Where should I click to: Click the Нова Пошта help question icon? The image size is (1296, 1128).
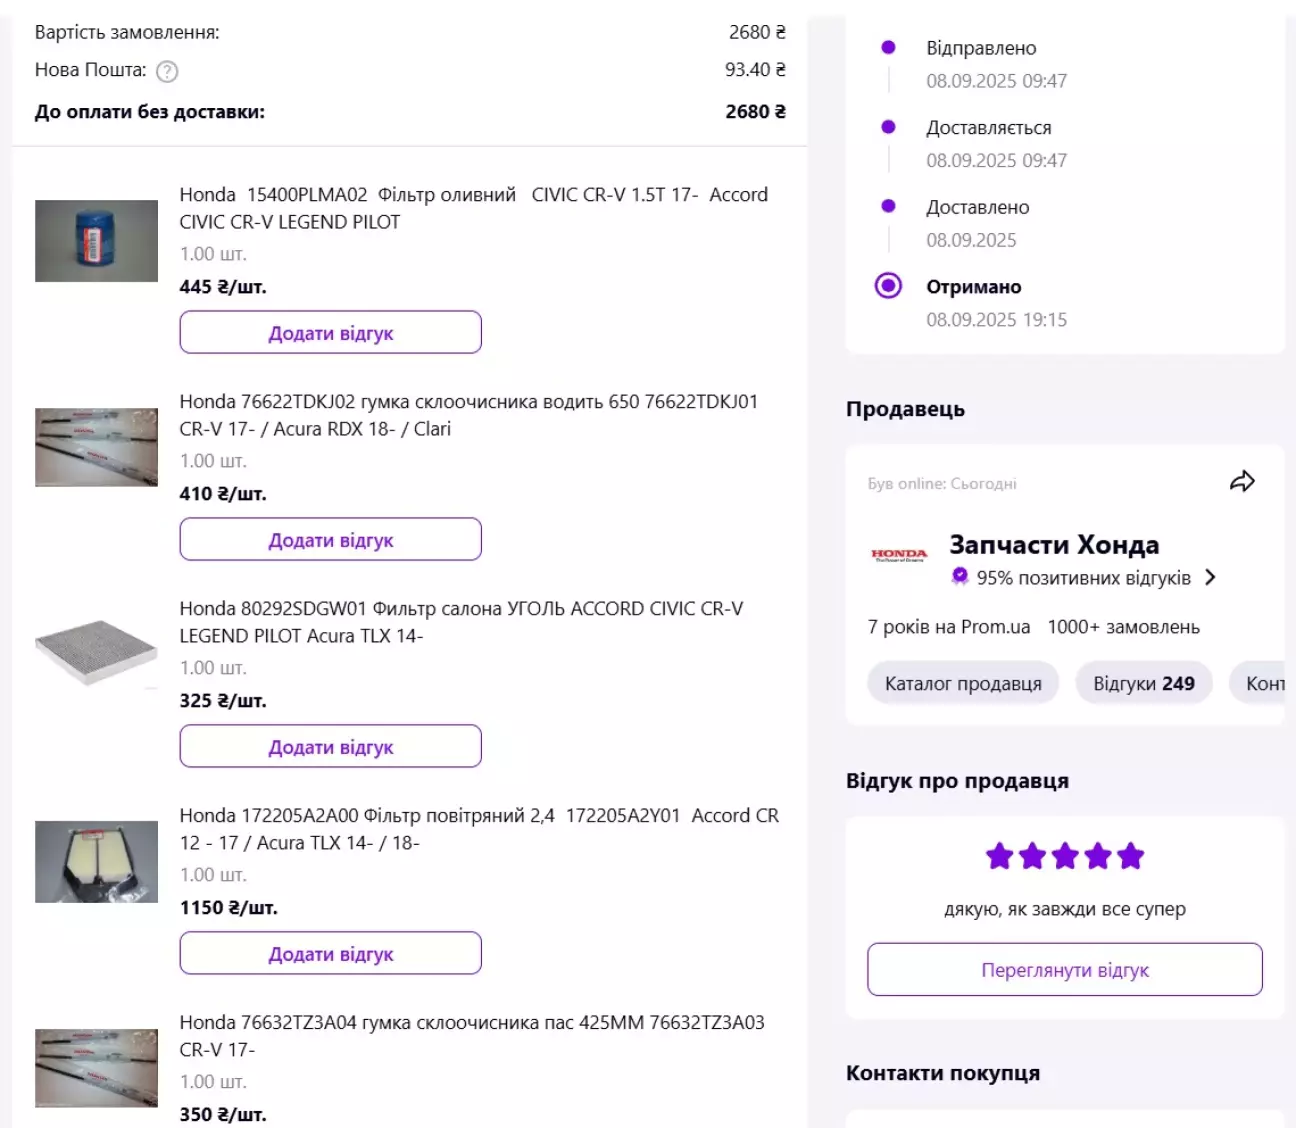[x=167, y=71]
